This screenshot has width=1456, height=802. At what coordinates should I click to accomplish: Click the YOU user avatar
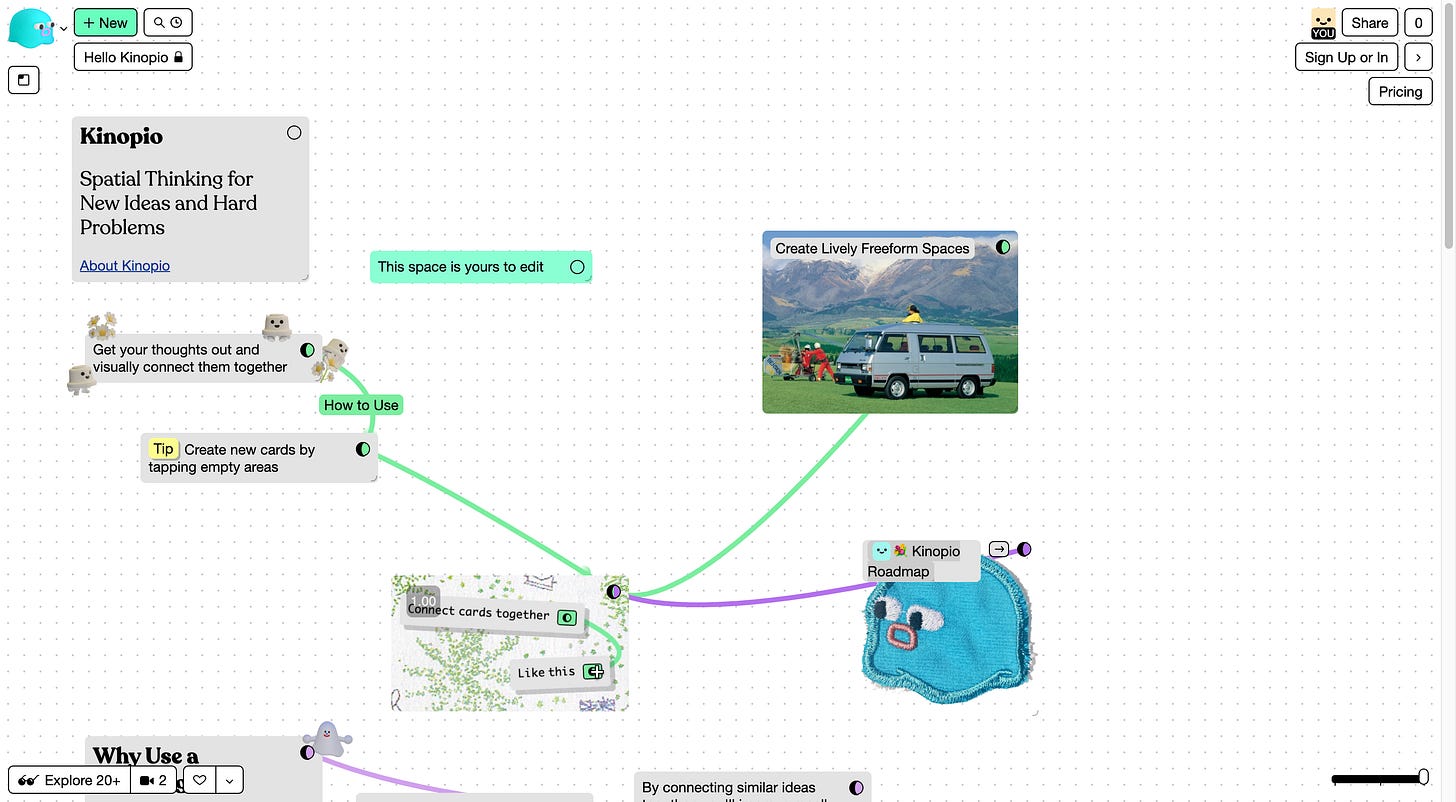coord(1323,23)
